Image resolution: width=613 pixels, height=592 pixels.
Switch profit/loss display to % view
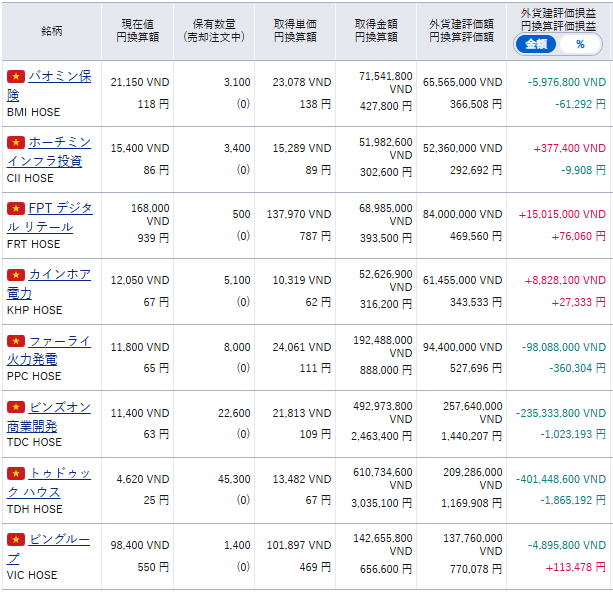580,44
